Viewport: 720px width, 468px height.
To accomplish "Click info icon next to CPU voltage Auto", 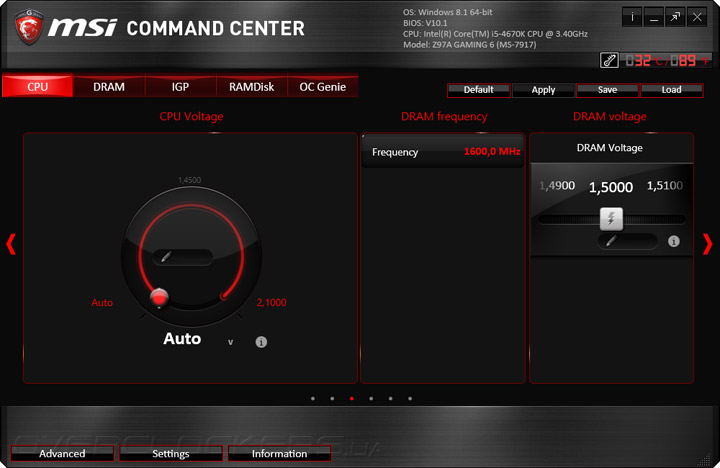I will [261, 342].
